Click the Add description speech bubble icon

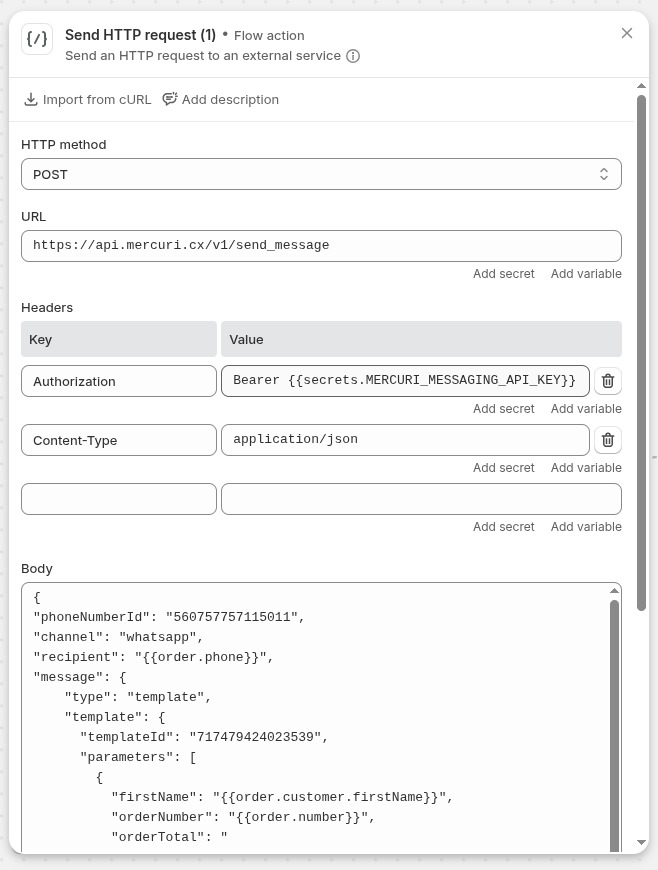170,99
